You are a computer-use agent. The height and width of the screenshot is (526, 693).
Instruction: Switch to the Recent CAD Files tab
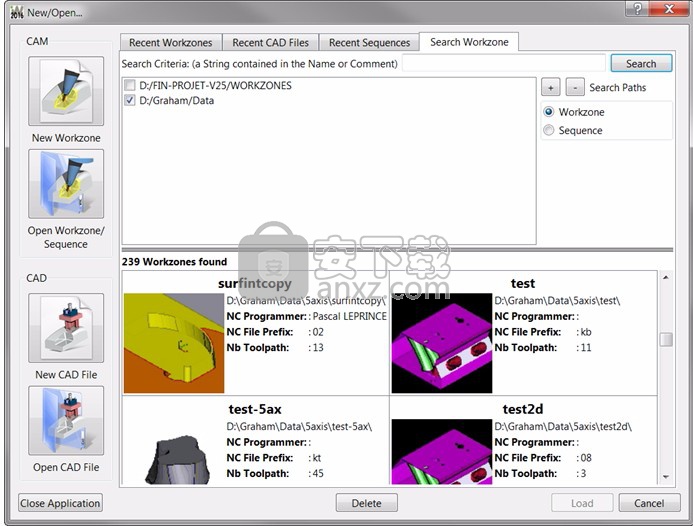(270, 42)
